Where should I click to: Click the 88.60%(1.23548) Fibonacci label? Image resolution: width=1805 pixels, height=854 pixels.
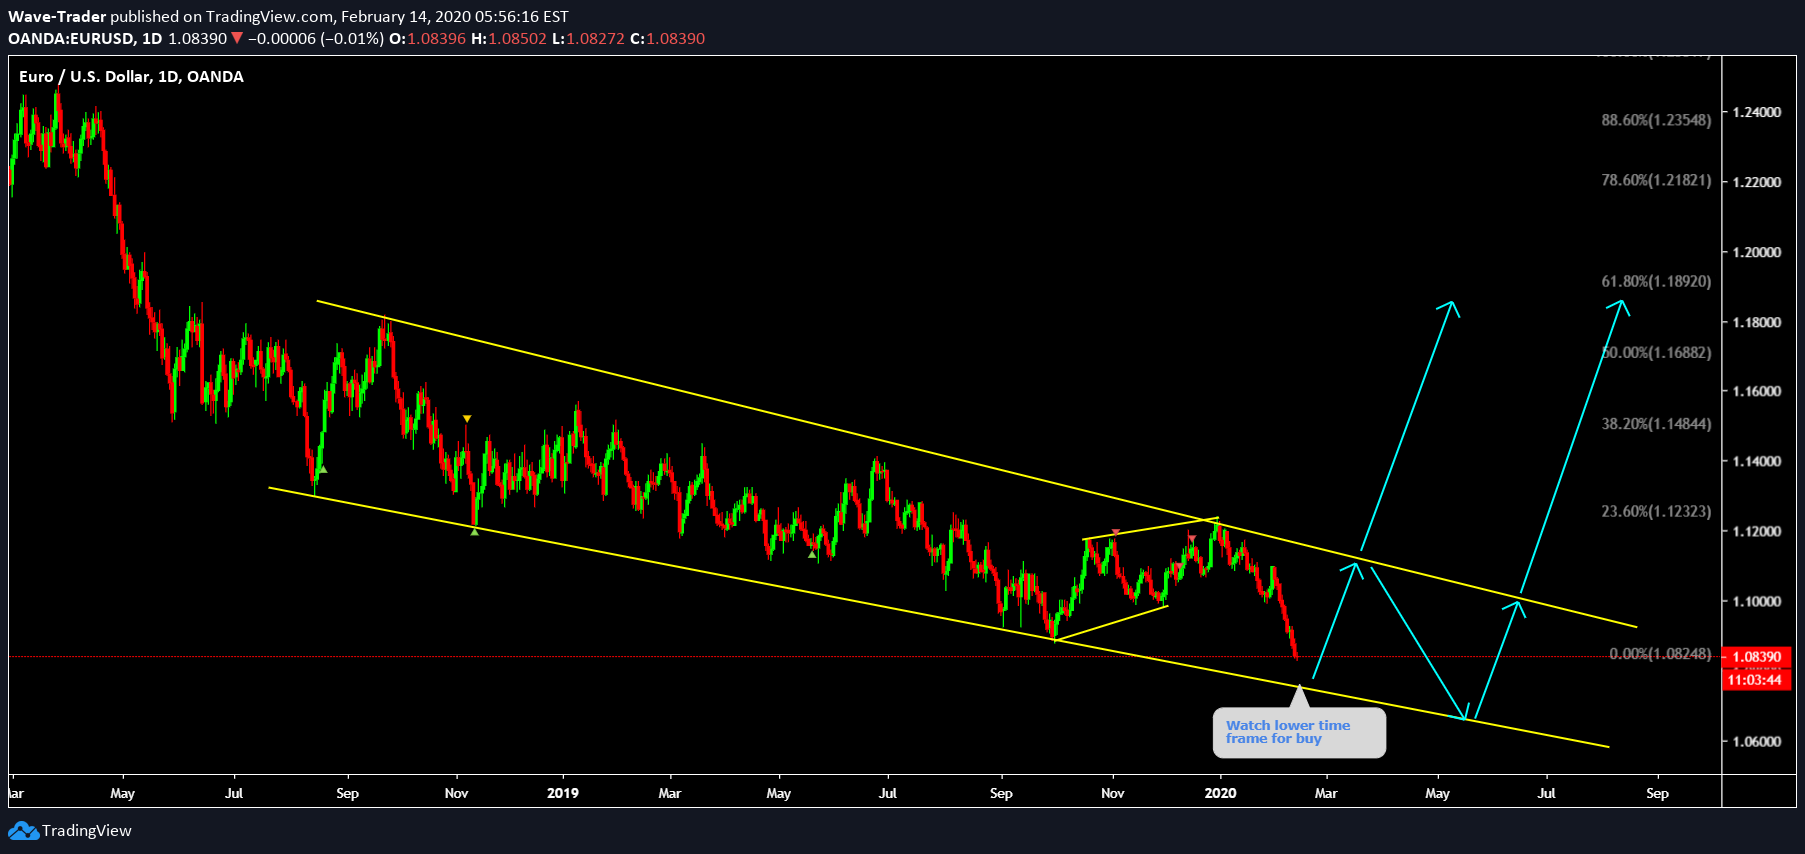pos(1656,120)
